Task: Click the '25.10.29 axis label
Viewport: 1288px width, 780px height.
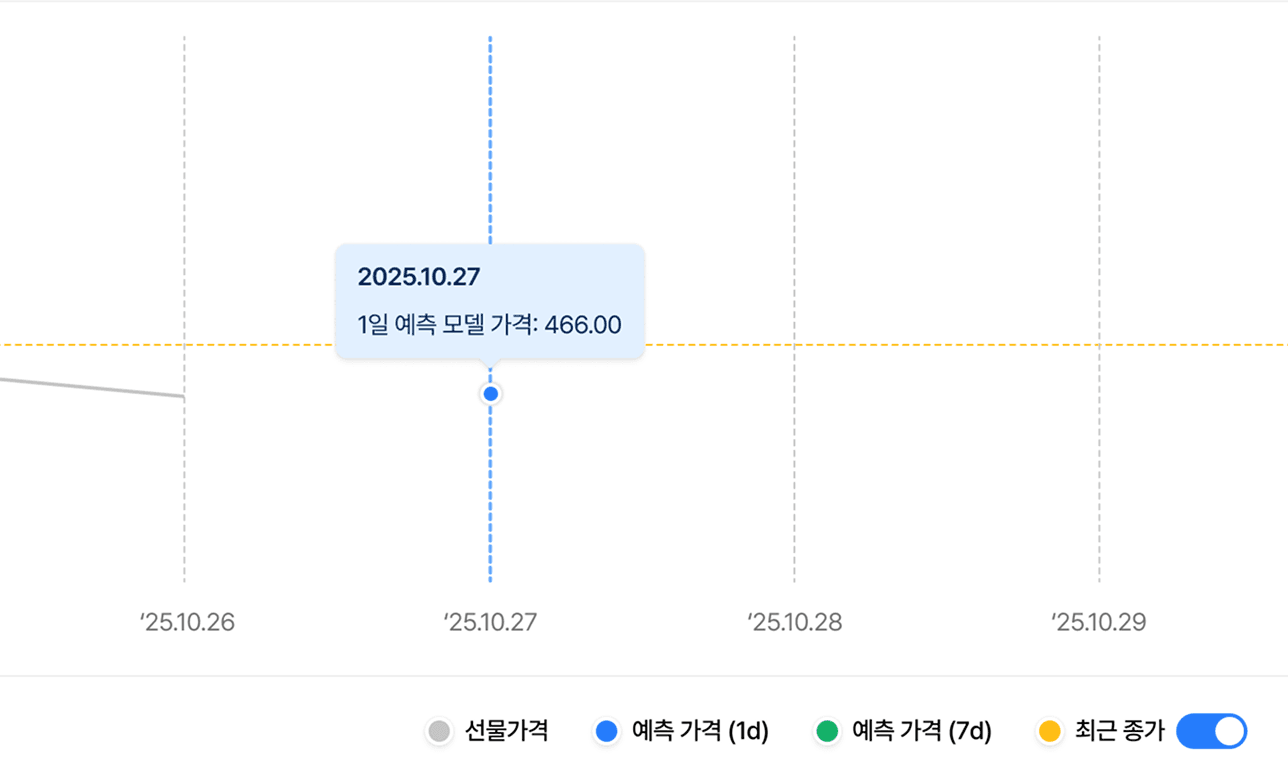Action: coord(1097,622)
